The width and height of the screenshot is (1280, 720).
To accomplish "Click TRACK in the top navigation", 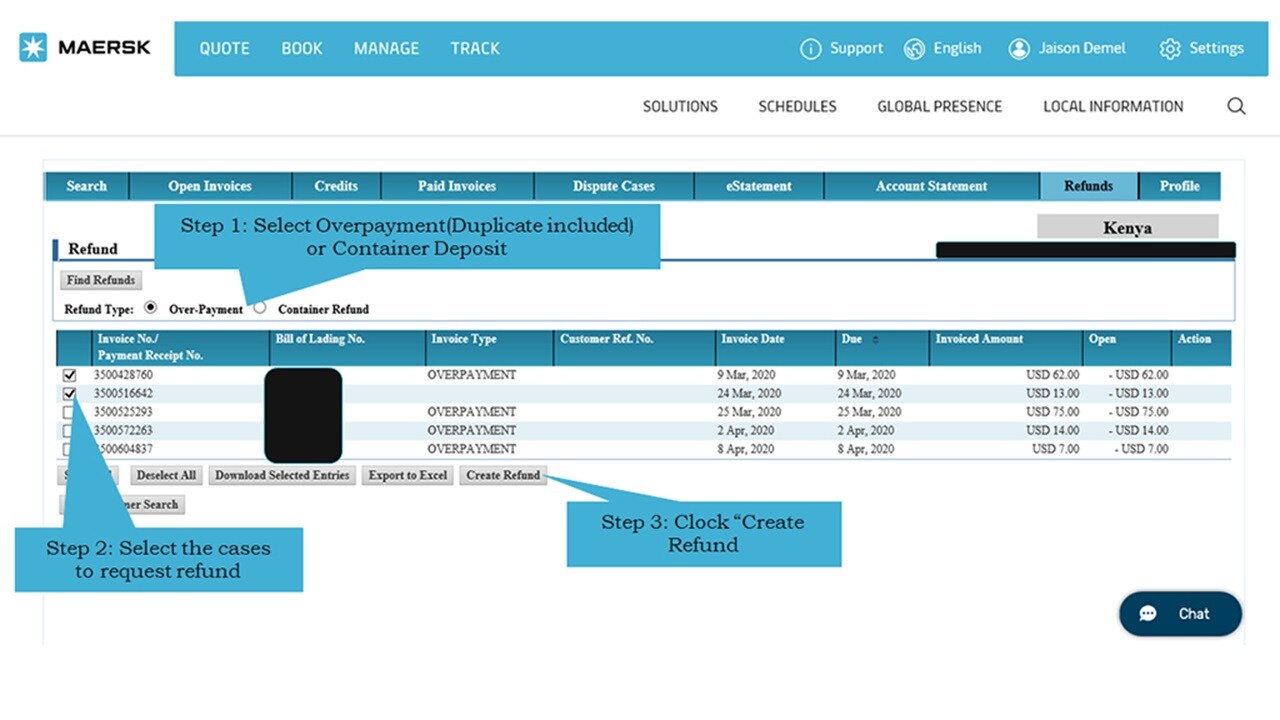I will pos(475,48).
